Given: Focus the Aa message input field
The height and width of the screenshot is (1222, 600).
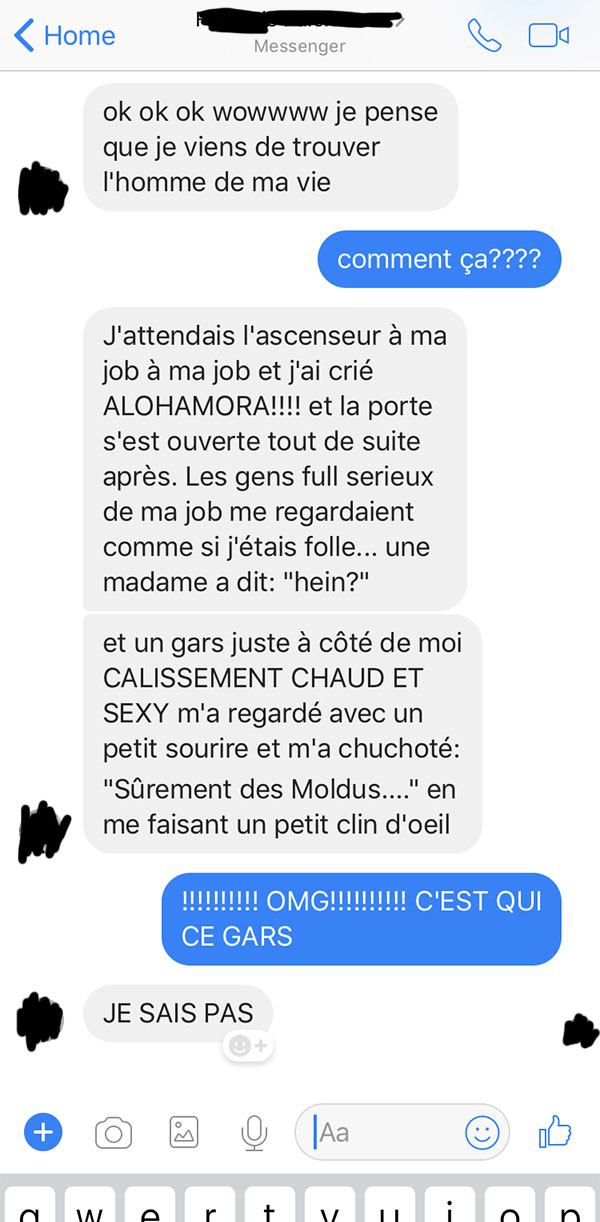Looking at the screenshot, I should pyautogui.click(x=402, y=1132).
